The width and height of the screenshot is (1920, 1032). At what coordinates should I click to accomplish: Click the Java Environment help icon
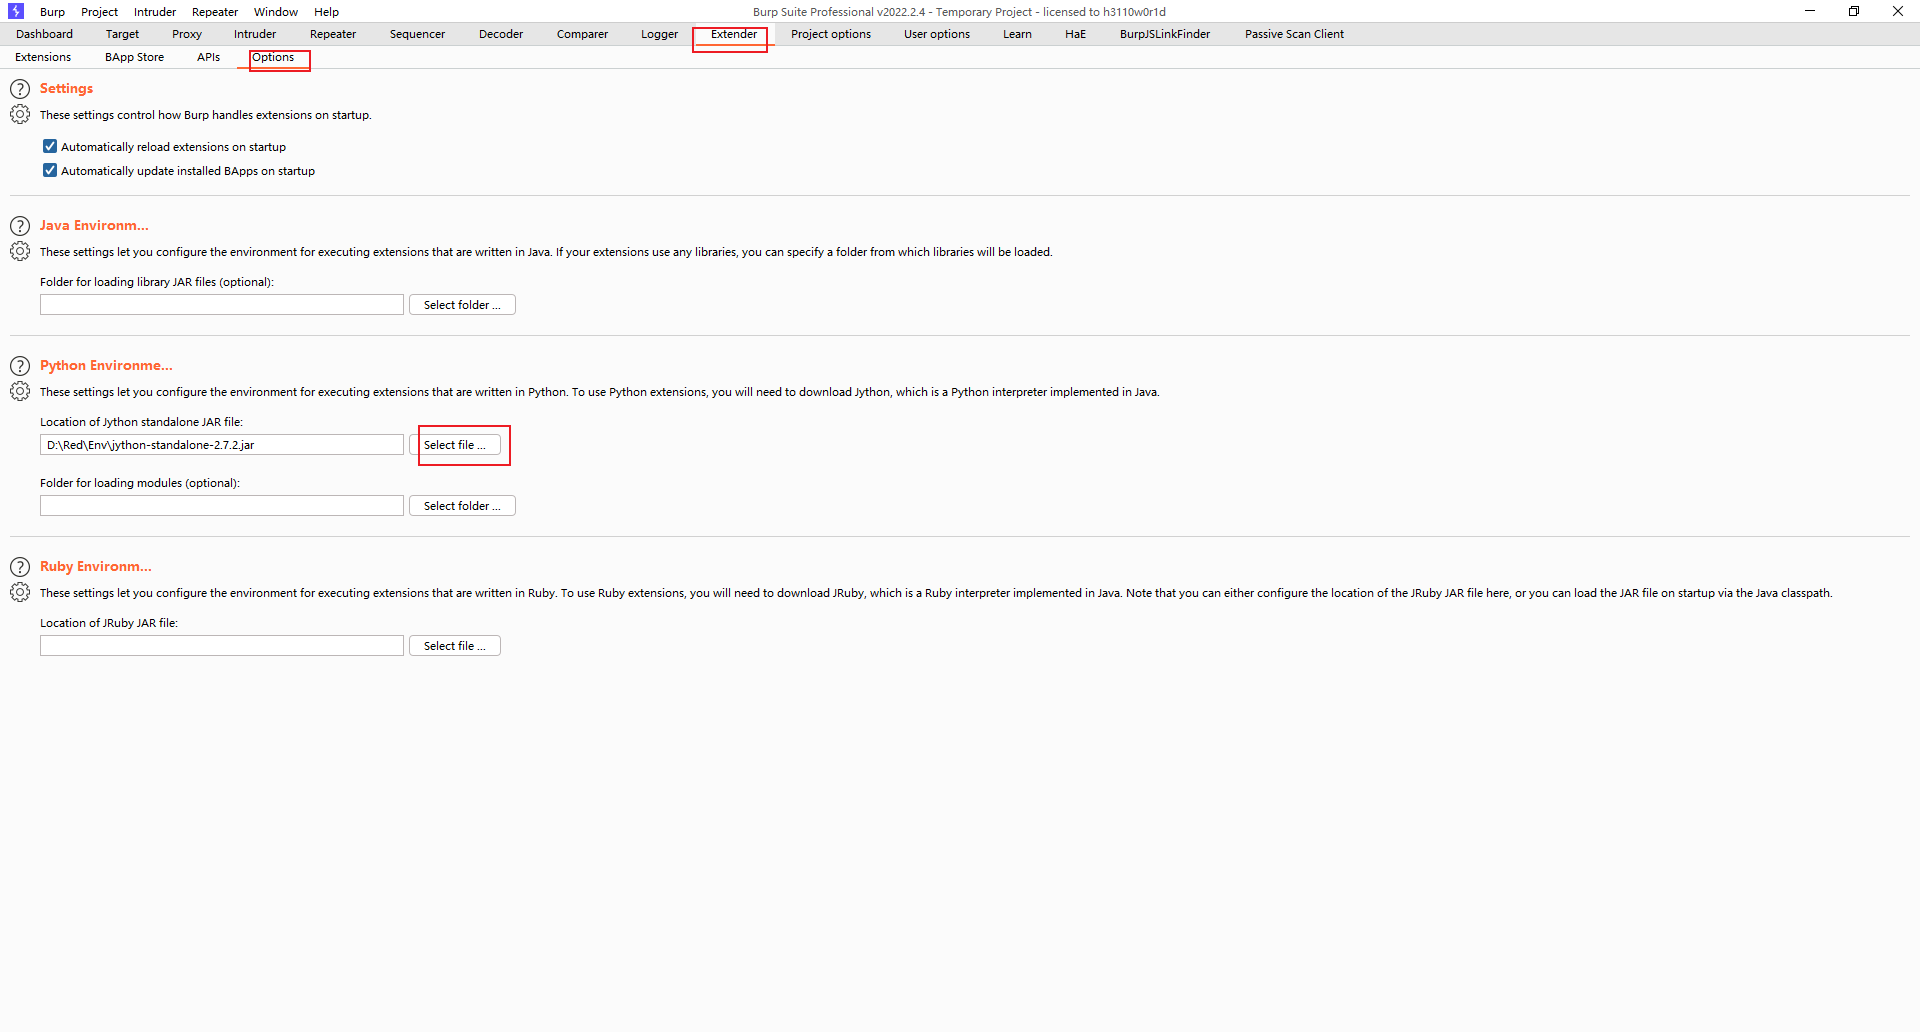(x=19, y=226)
